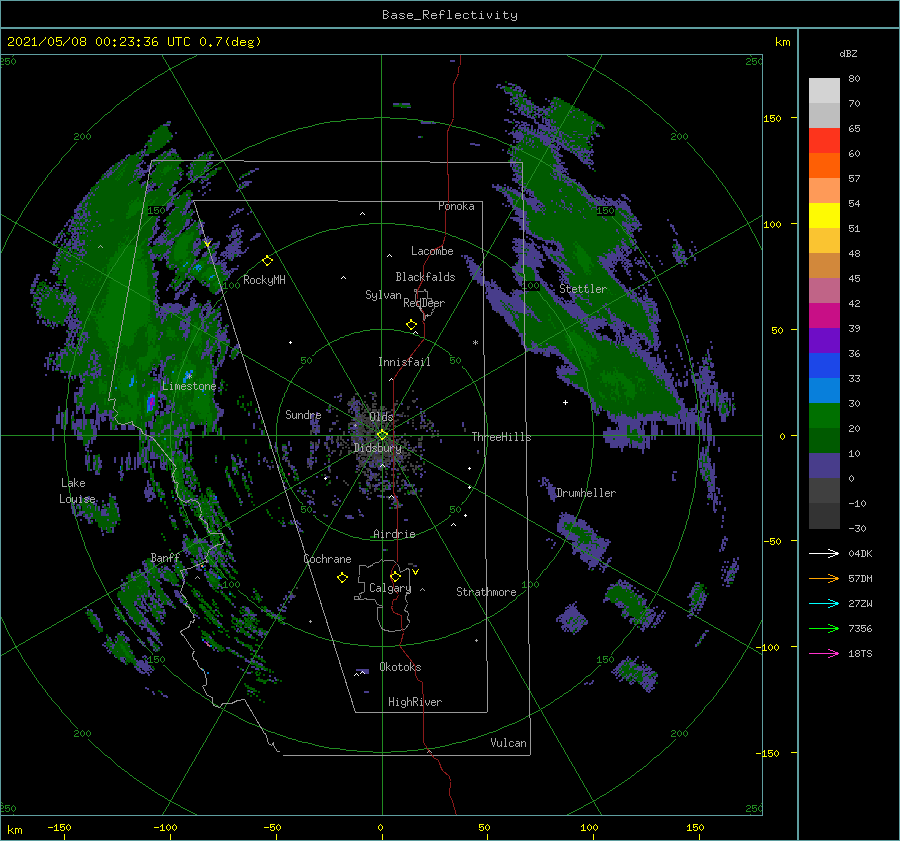Click the green swatch between 30 and 20
The height and width of the screenshot is (841, 900).
point(824,416)
